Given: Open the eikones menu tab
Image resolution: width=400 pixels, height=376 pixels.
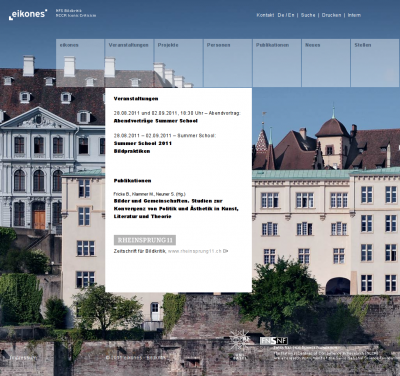Looking at the screenshot, I should pyautogui.click(x=80, y=63).
